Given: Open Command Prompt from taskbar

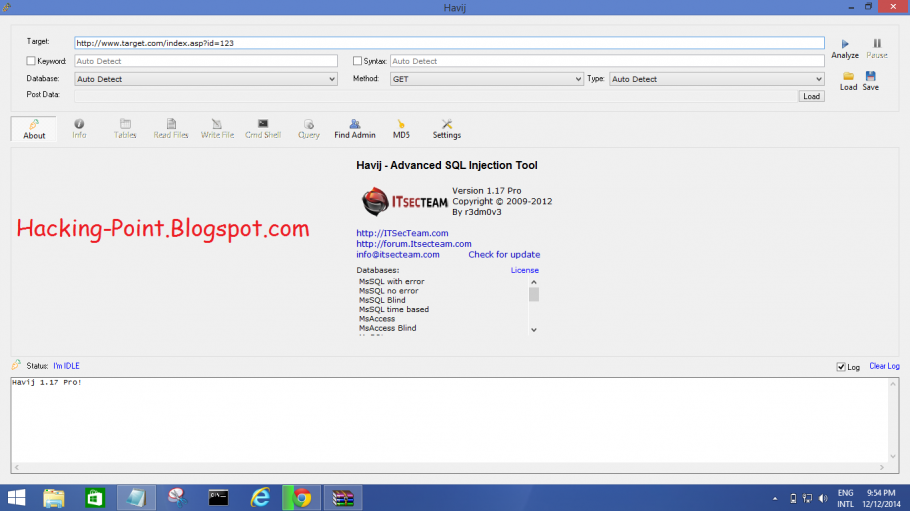Looking at the screenshot, I should [x=218, y=498].
